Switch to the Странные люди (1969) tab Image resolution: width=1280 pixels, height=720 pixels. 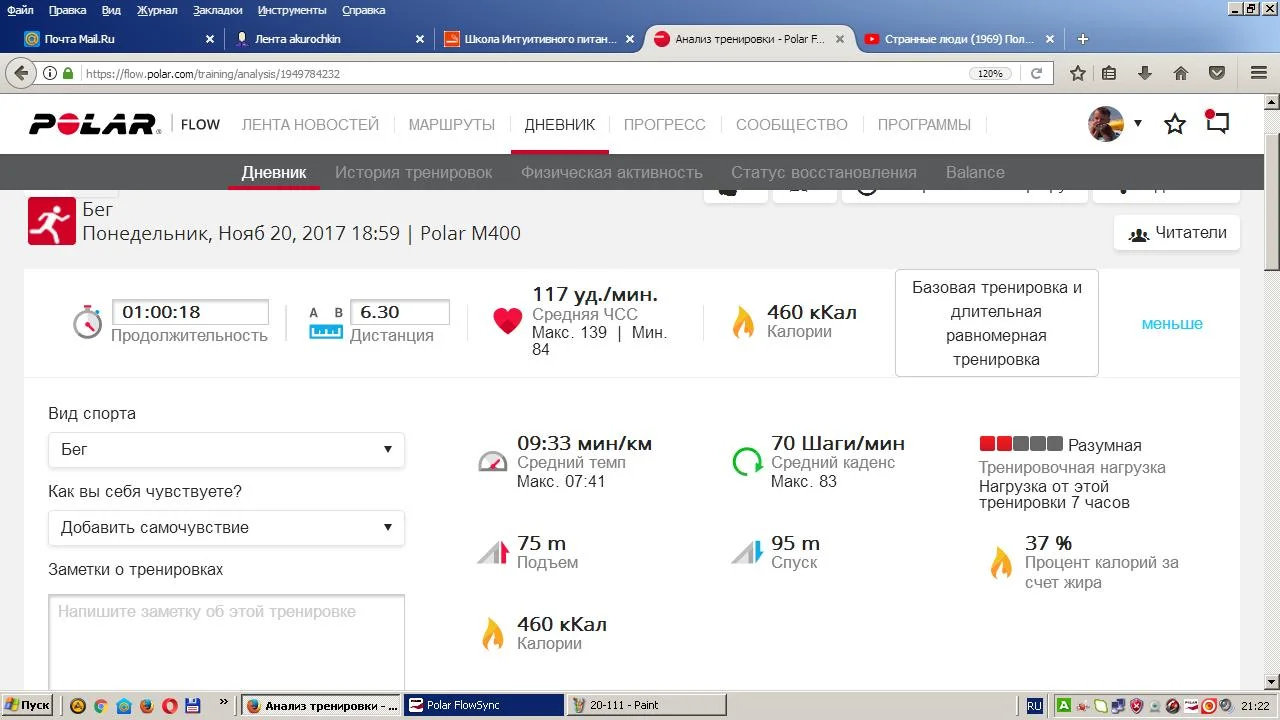958,40
